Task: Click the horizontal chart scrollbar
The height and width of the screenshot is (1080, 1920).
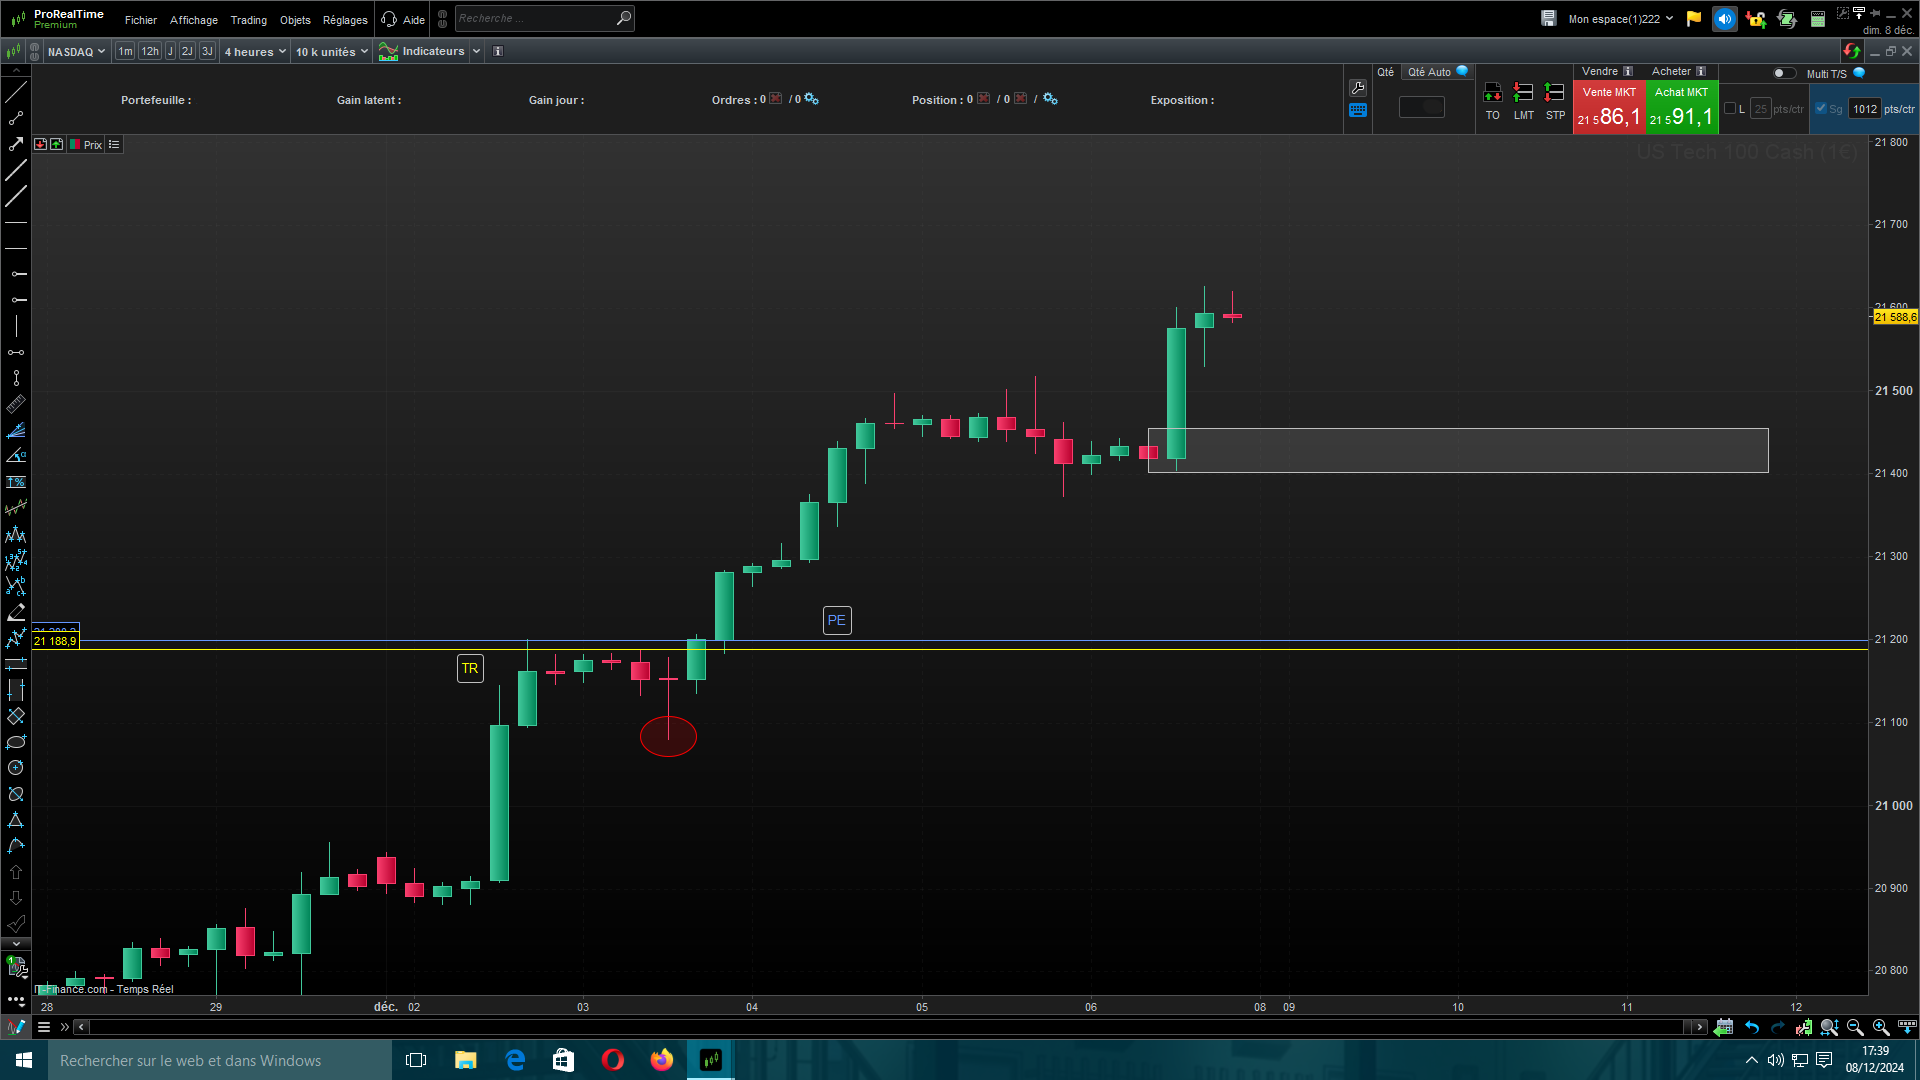Action: point(888,1027)
